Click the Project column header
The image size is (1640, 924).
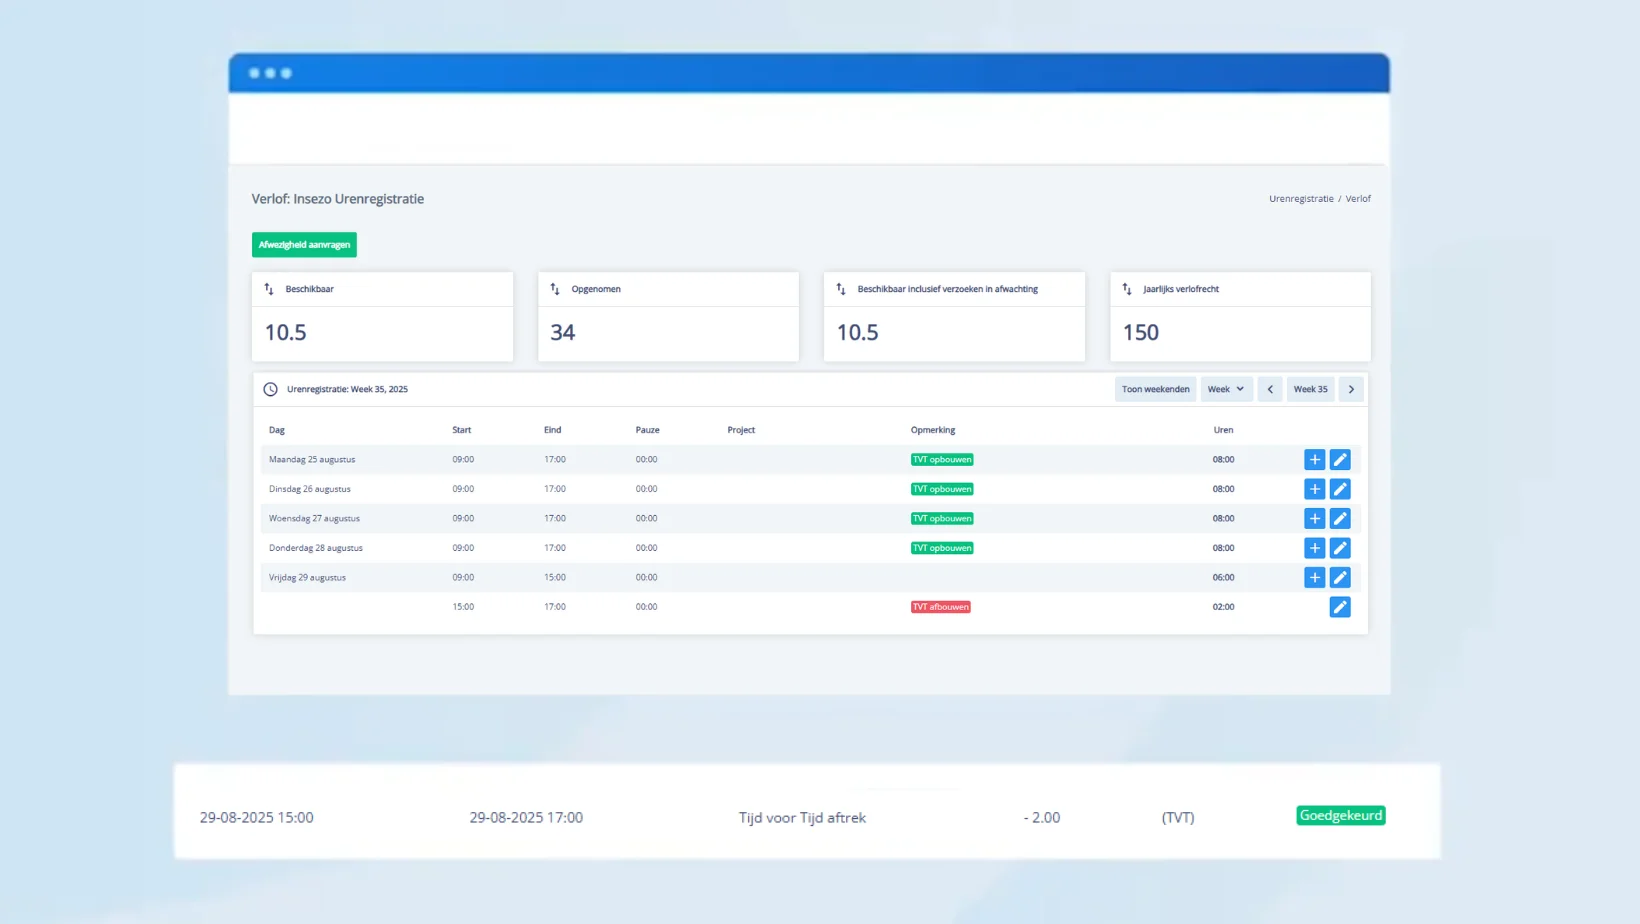pyautogui.click(x=741, y=430)
